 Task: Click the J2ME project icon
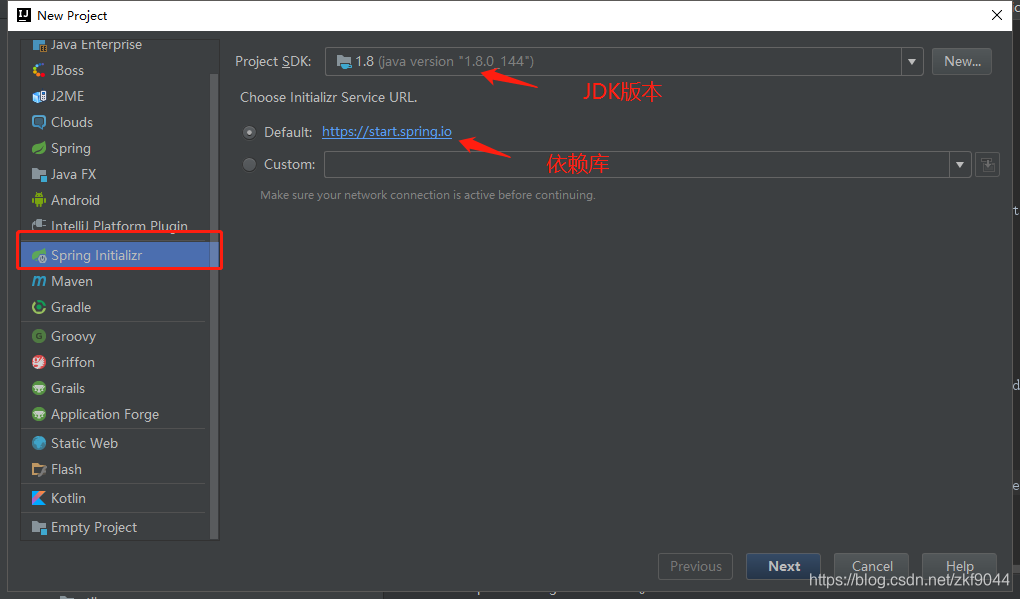coord(39,96)
